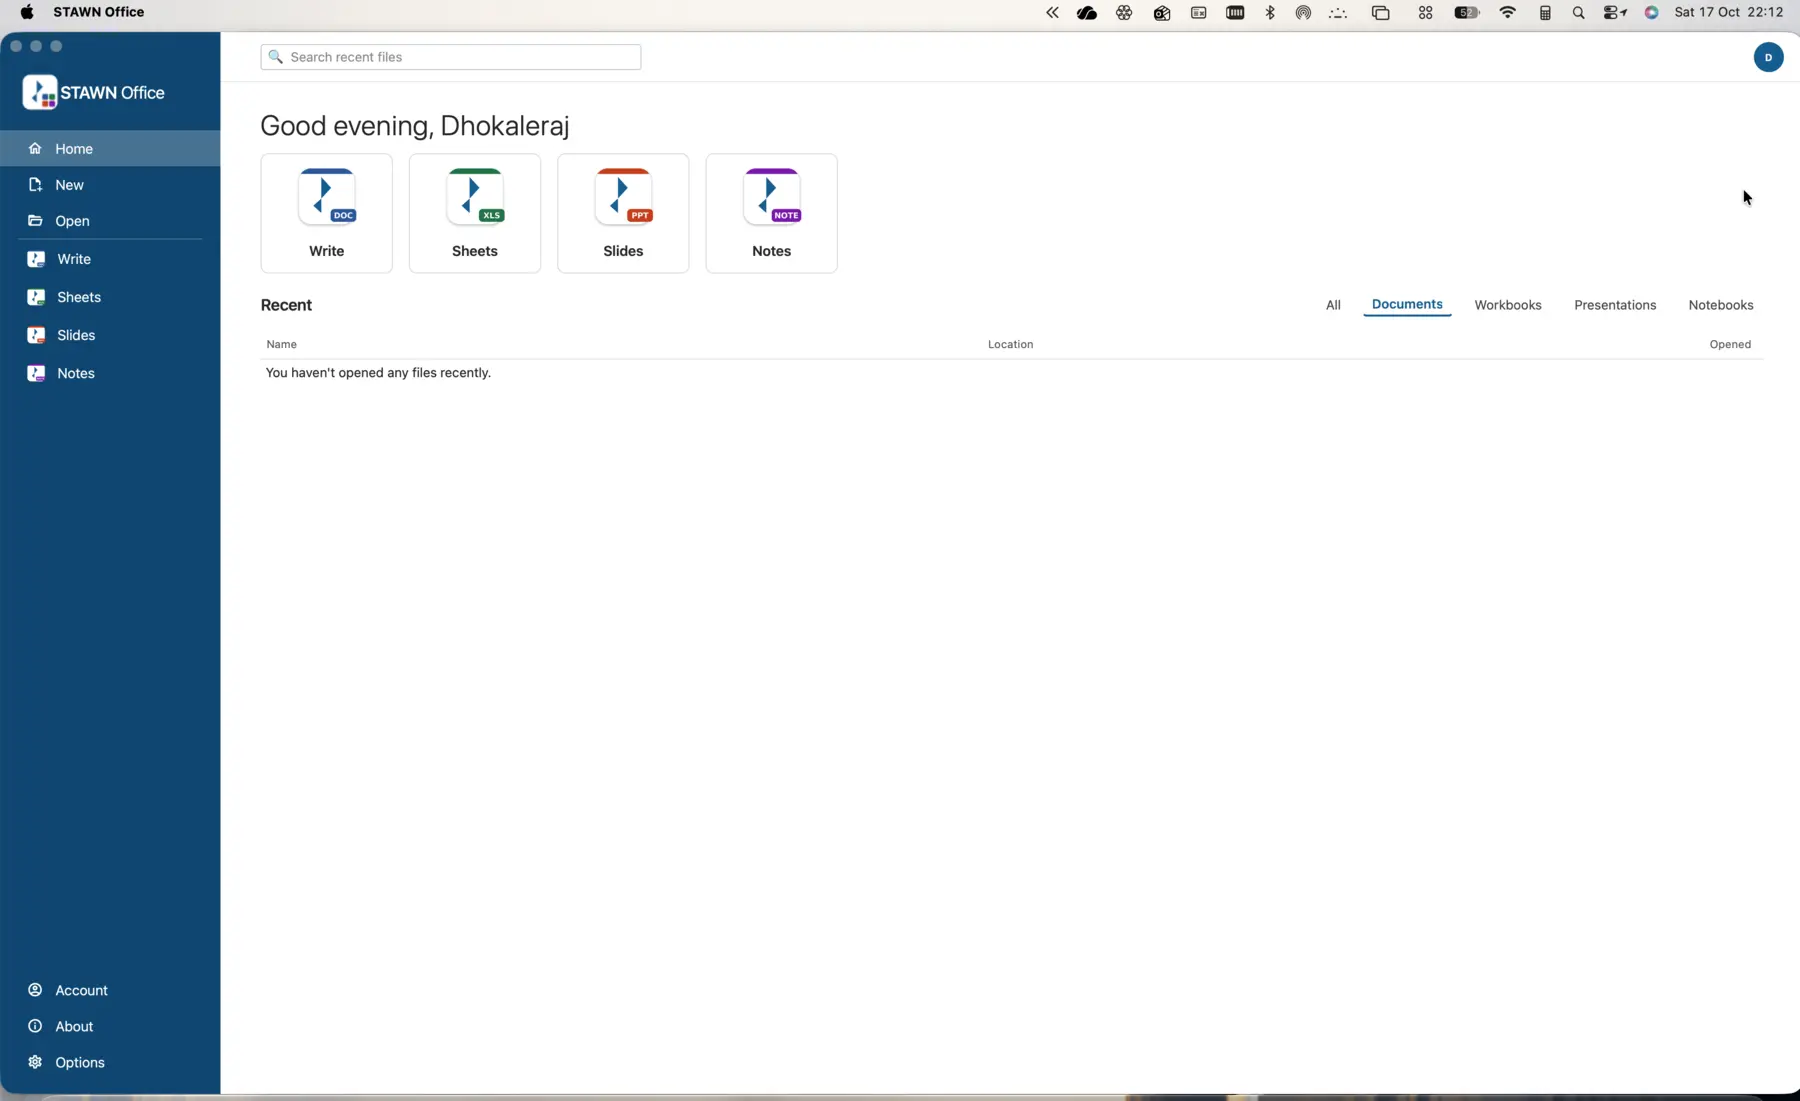Show the About page

tap(110, 1026)
